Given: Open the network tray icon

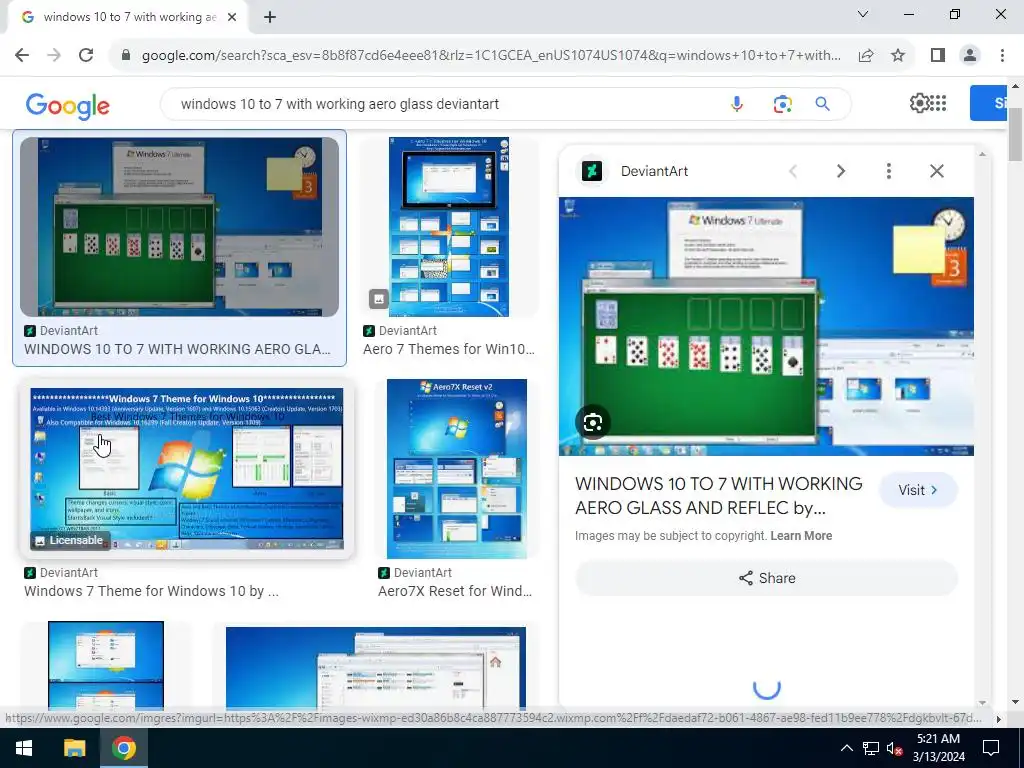Looking at the screenshot, I should pyautogui.click(x=871, y=748).
